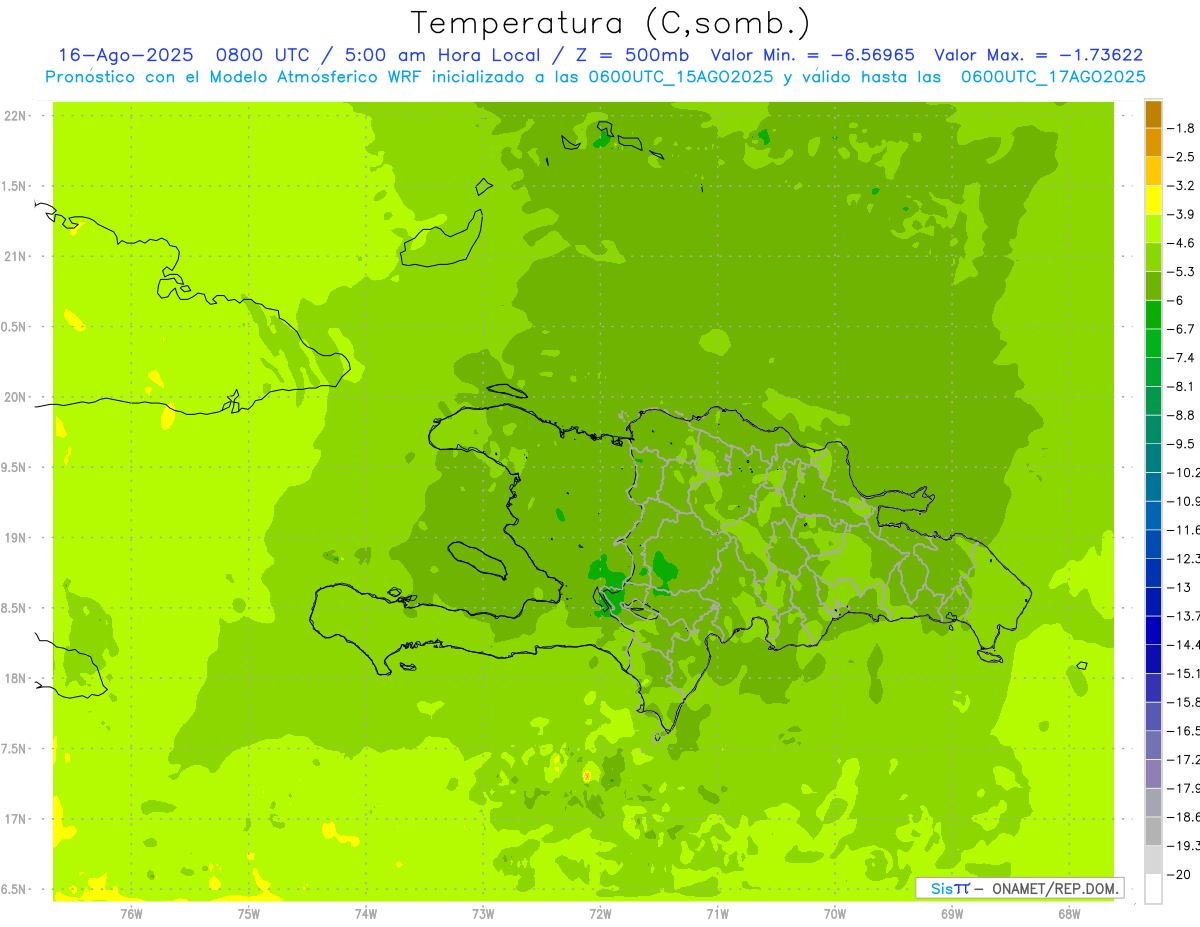Click the "72W" longitude label
This screenshot has width=1200, height=927.
tap(600, 914)
